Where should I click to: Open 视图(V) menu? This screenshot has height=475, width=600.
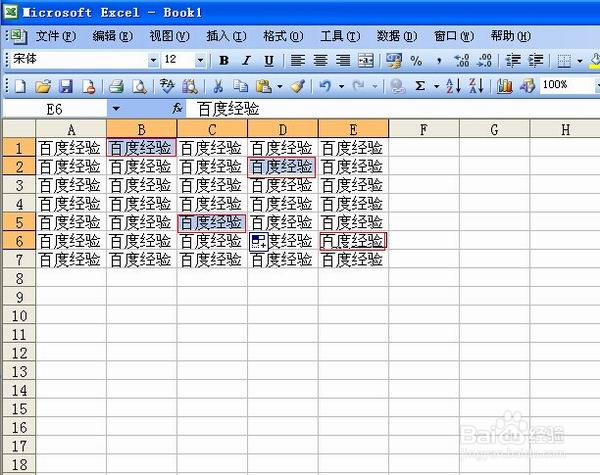click(x=170, y=36)
